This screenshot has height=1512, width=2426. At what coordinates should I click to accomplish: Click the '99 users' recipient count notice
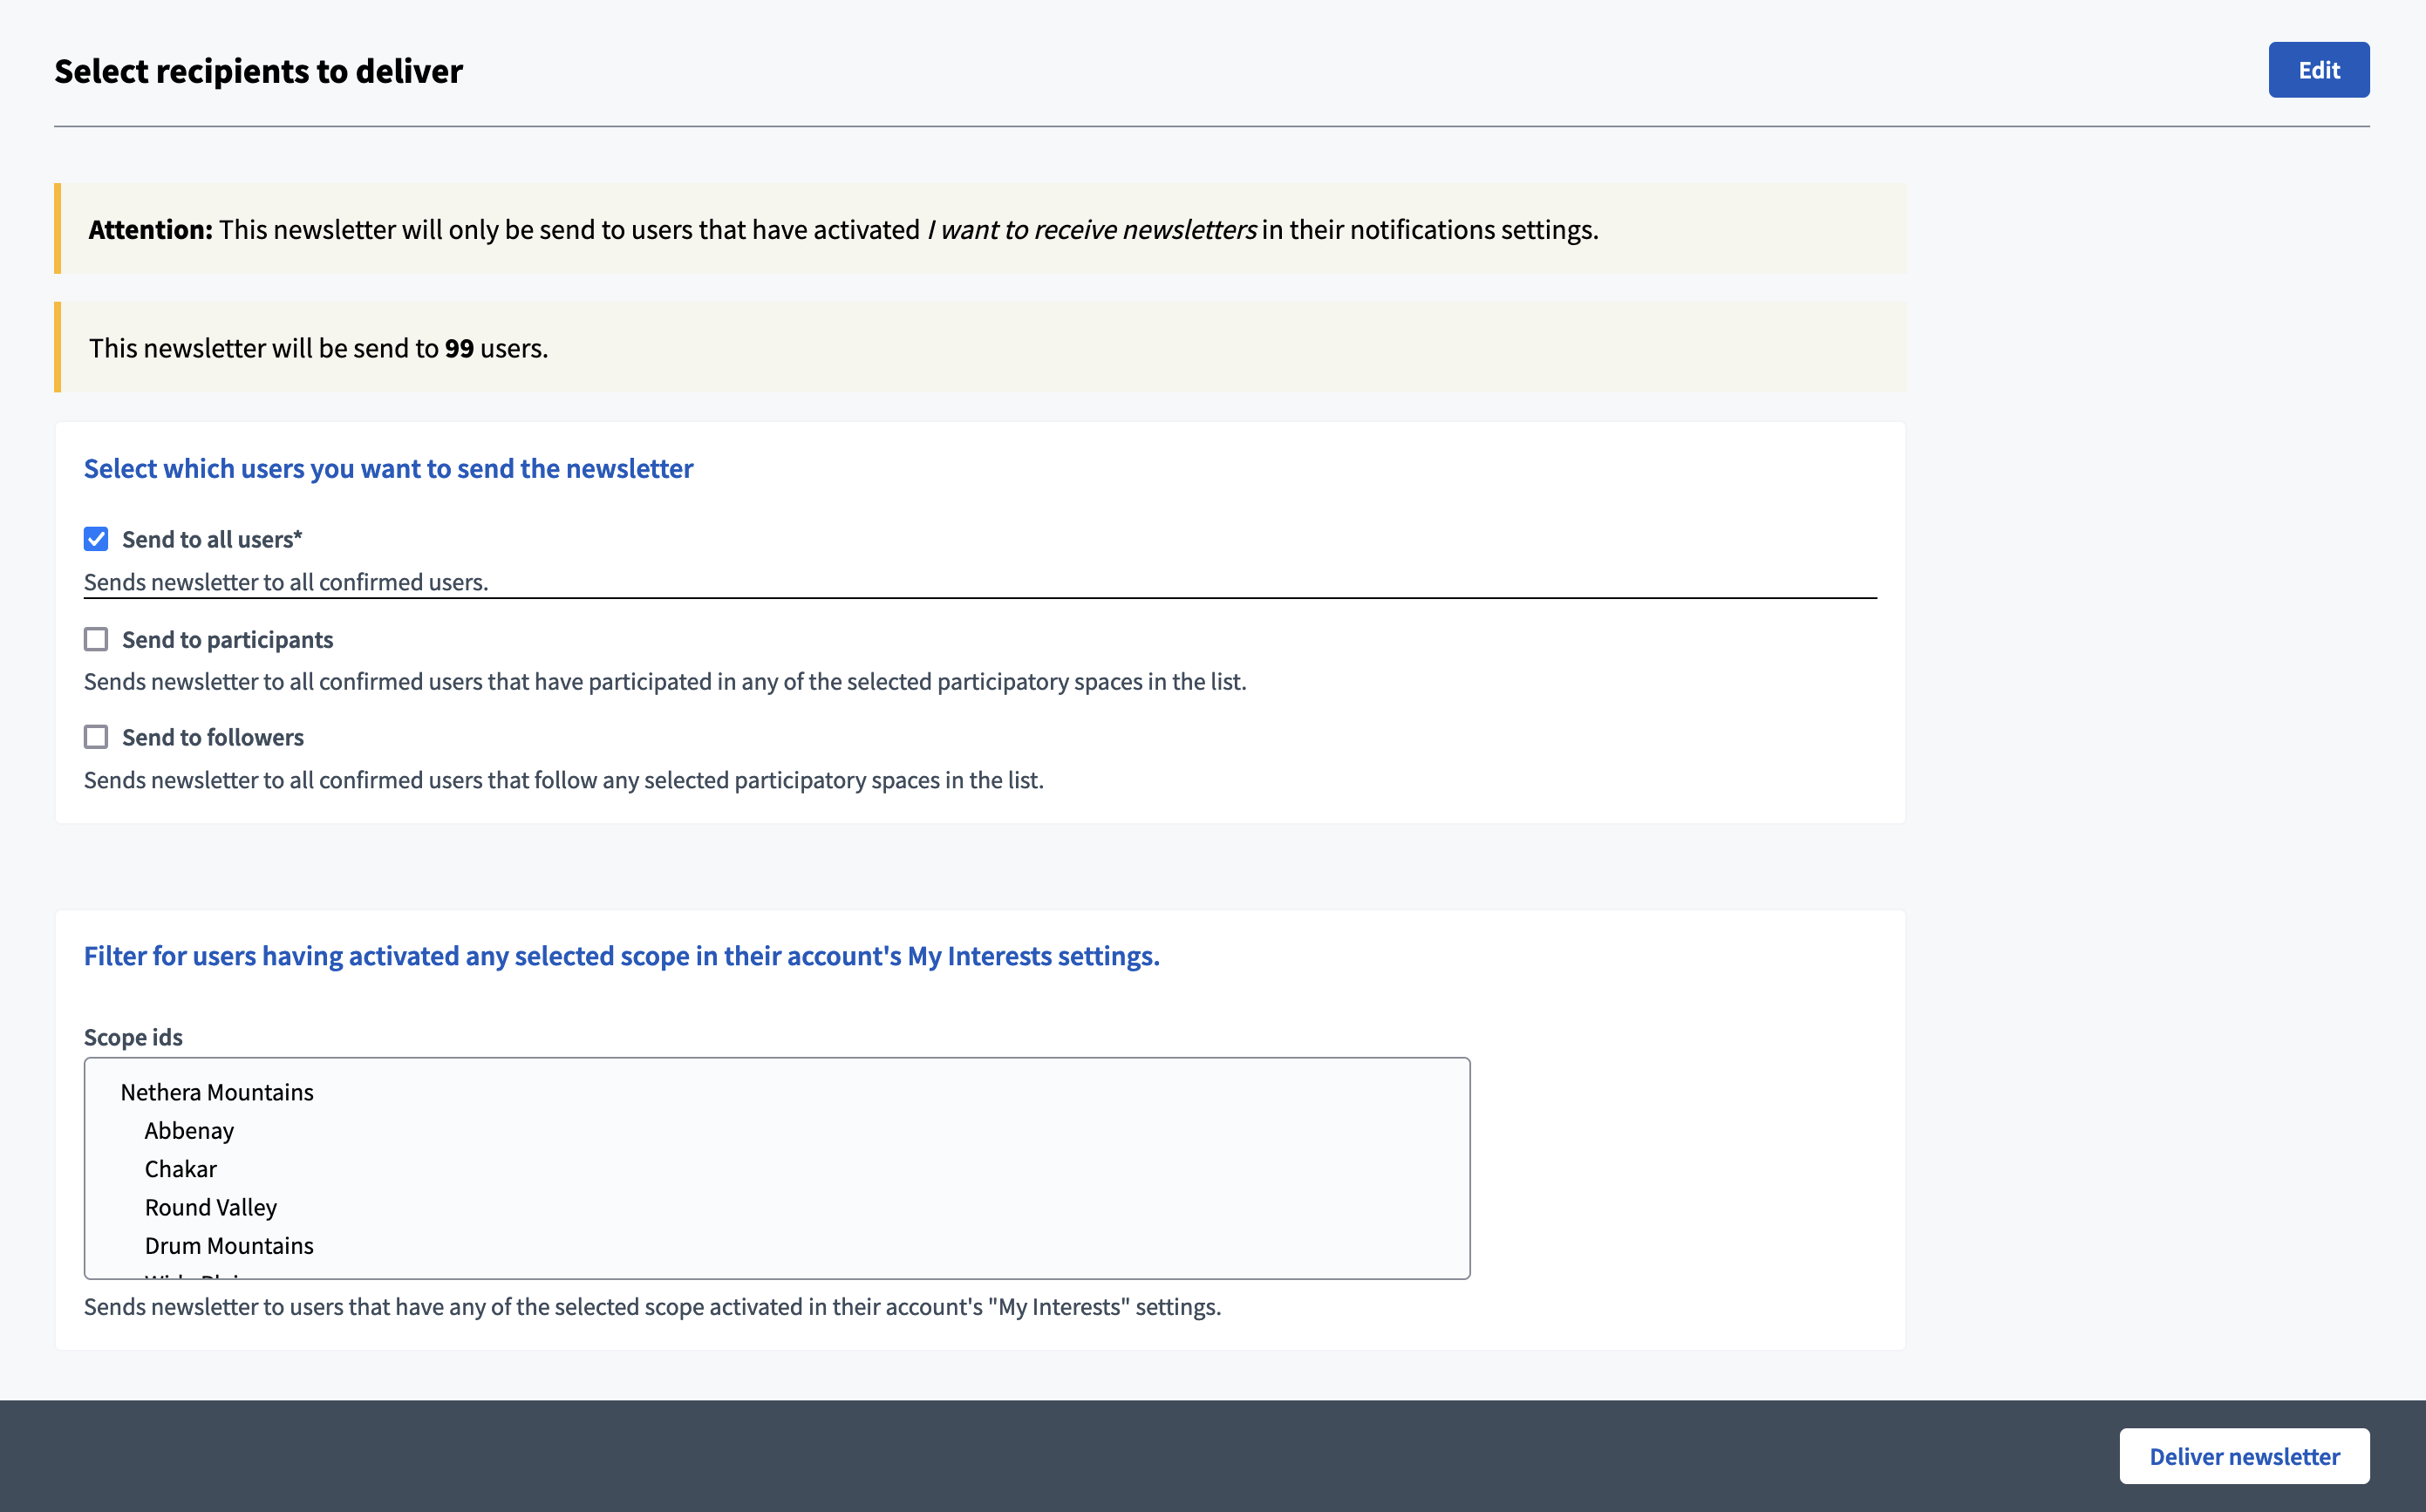[x=318, y=347]
